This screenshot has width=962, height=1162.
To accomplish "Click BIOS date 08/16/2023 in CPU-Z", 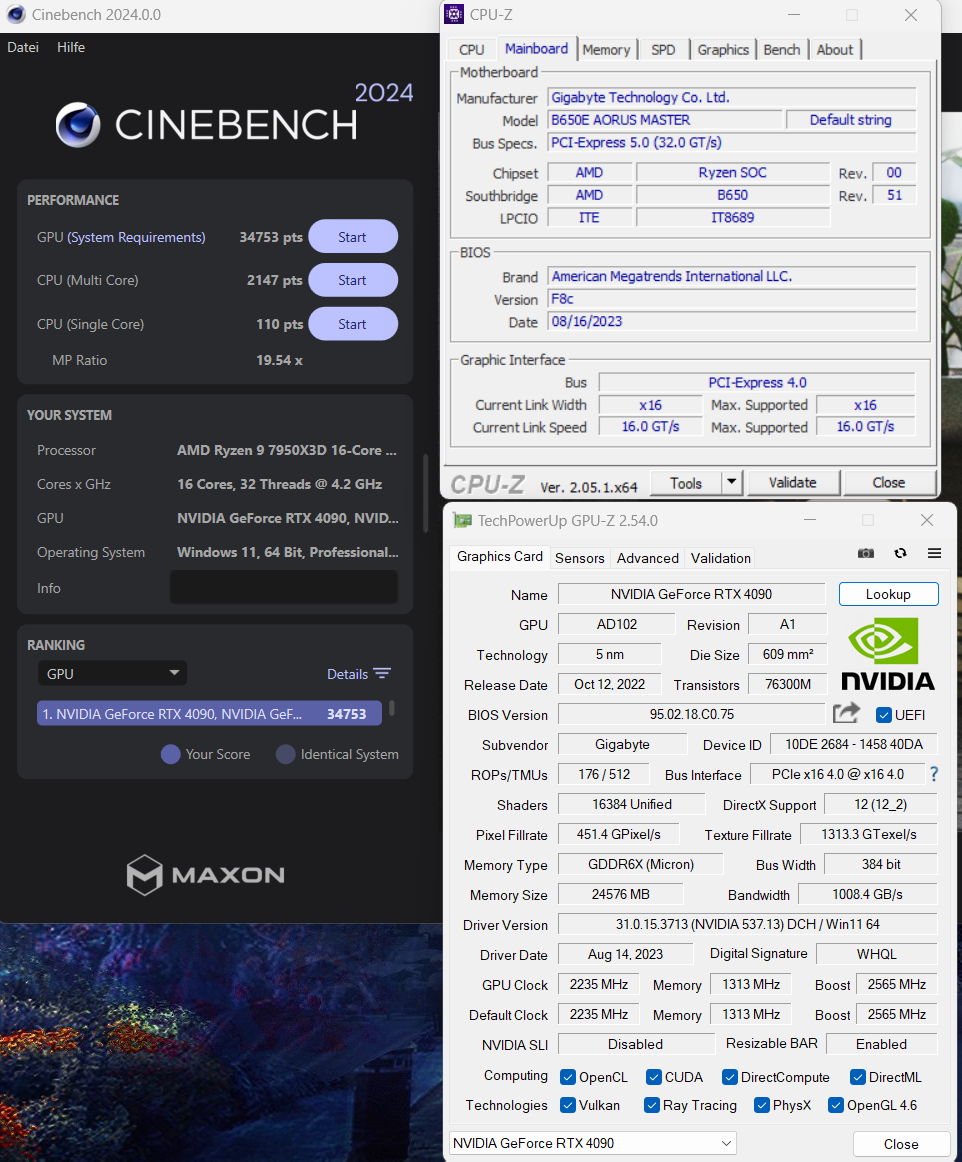I will coord(732,322).
